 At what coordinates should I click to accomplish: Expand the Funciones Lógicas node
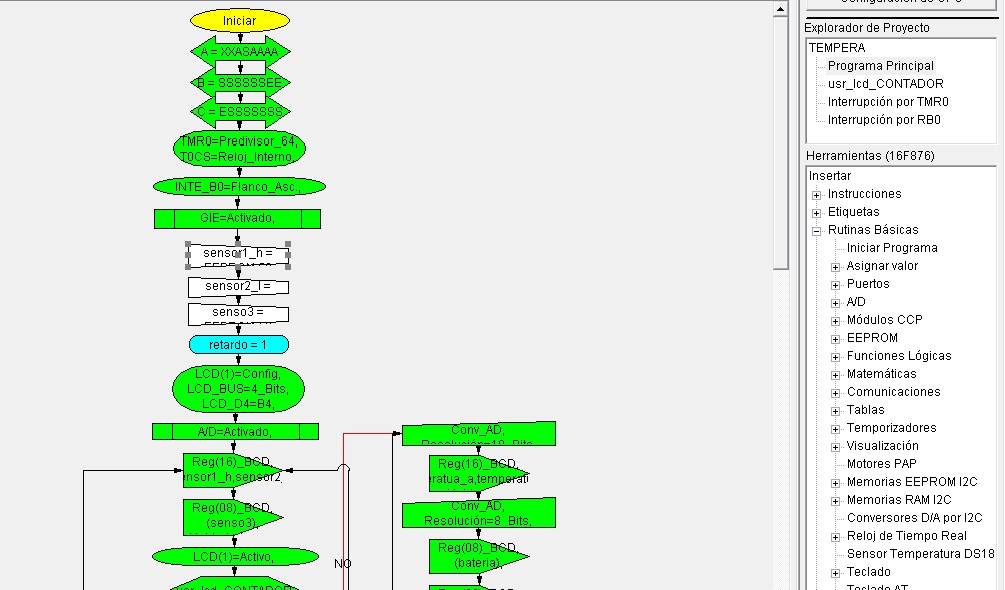(836, 357)
